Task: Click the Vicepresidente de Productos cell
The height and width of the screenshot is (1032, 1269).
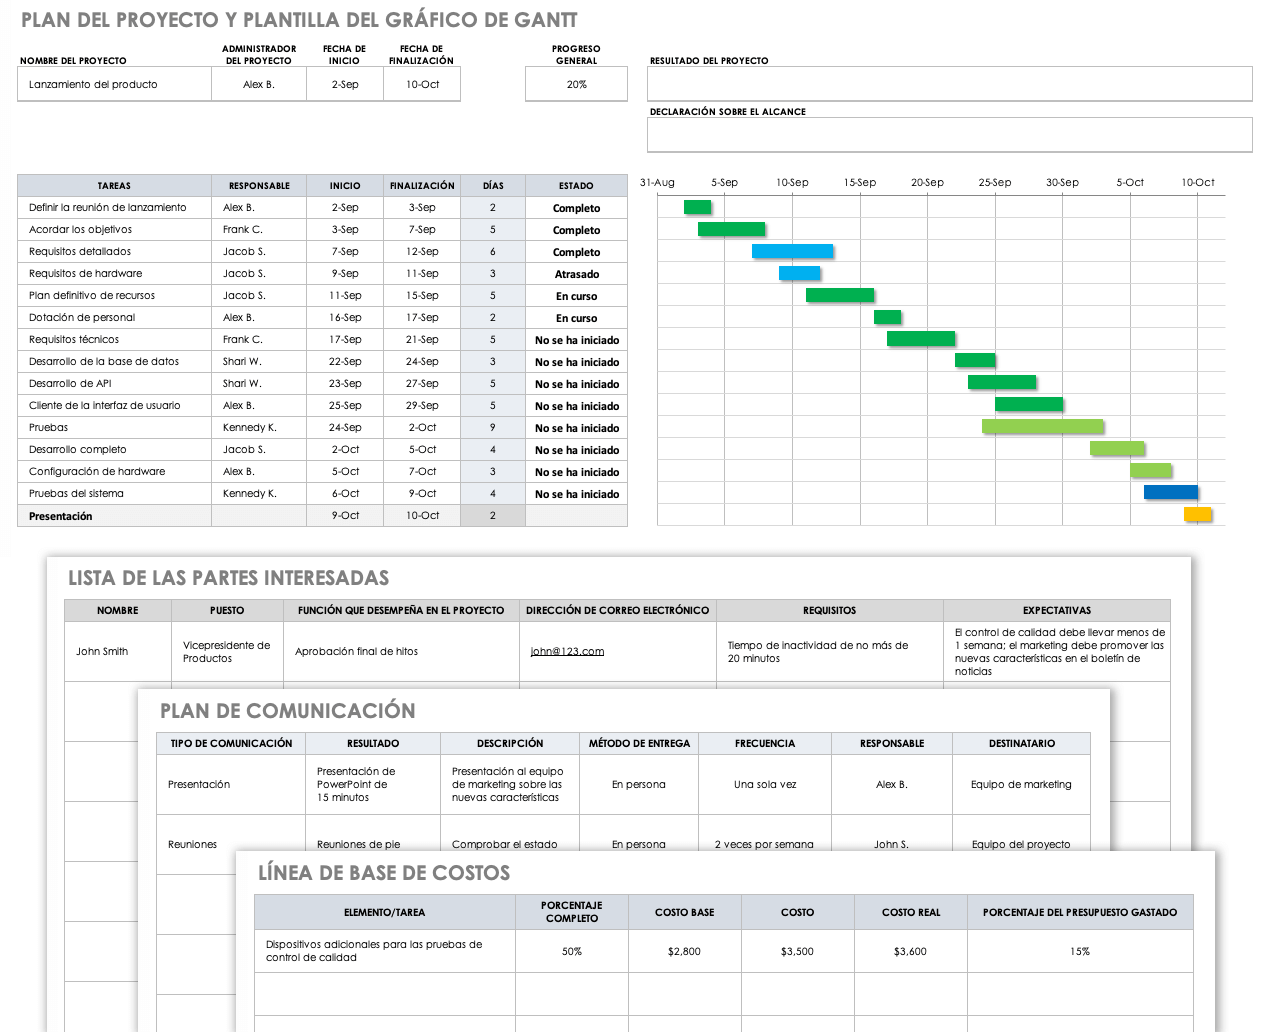Action: coord(226,652)
